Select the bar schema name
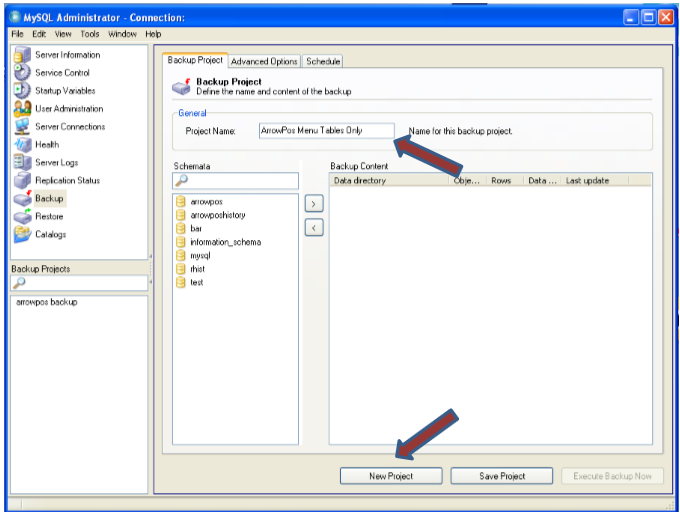This screenshot has height=513, width=680. pyautogui.click(x=196, y=229)
